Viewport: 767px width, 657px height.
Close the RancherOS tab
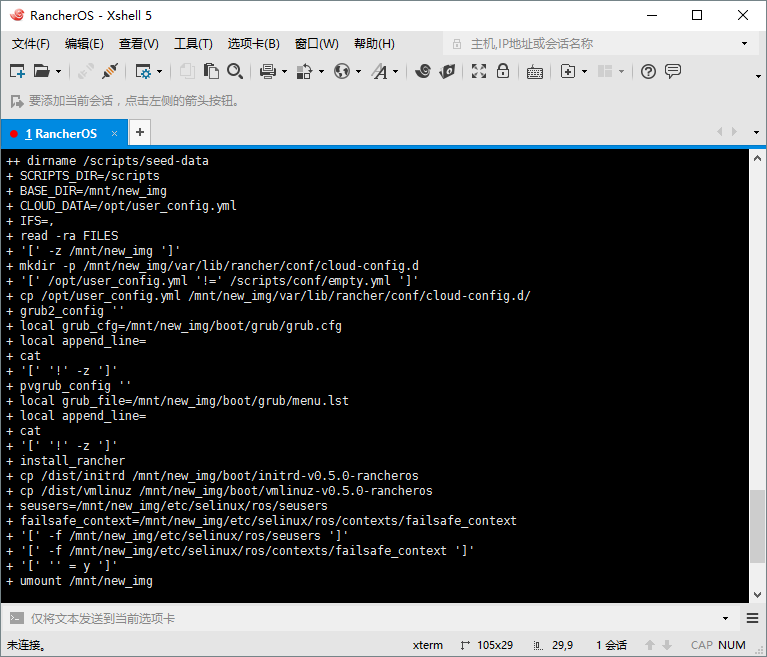(114, 134)
